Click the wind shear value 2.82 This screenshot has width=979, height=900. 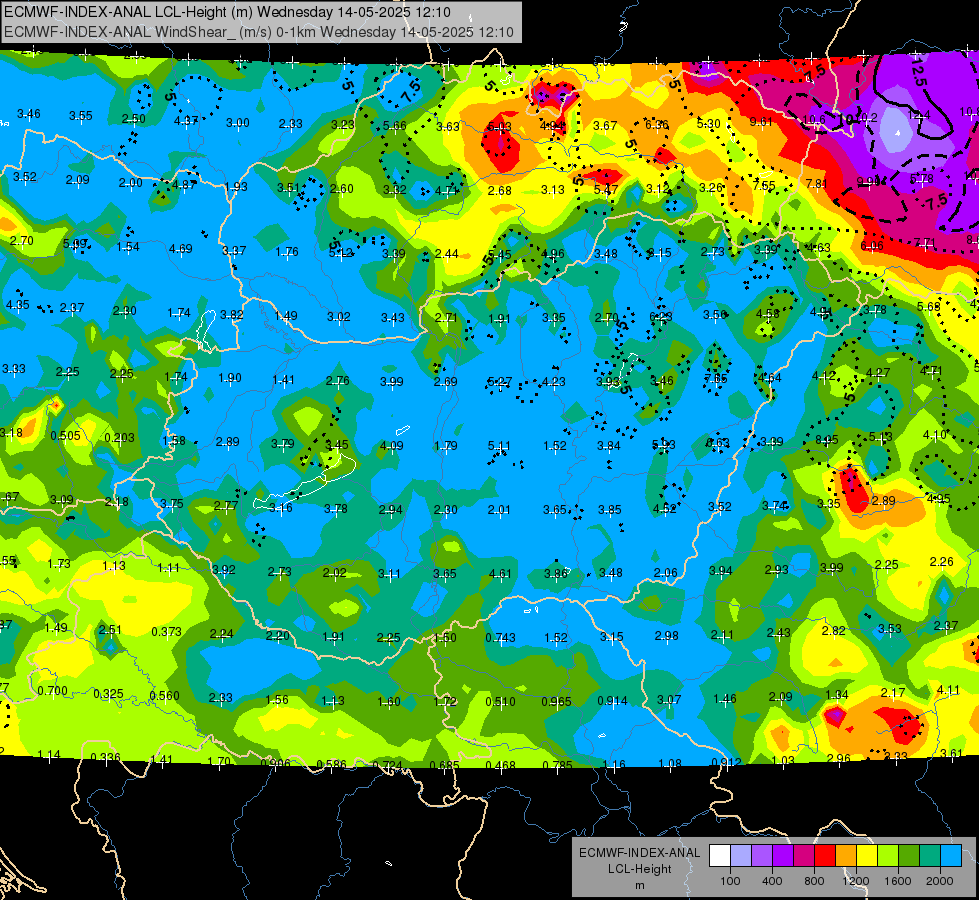(834, 631)
